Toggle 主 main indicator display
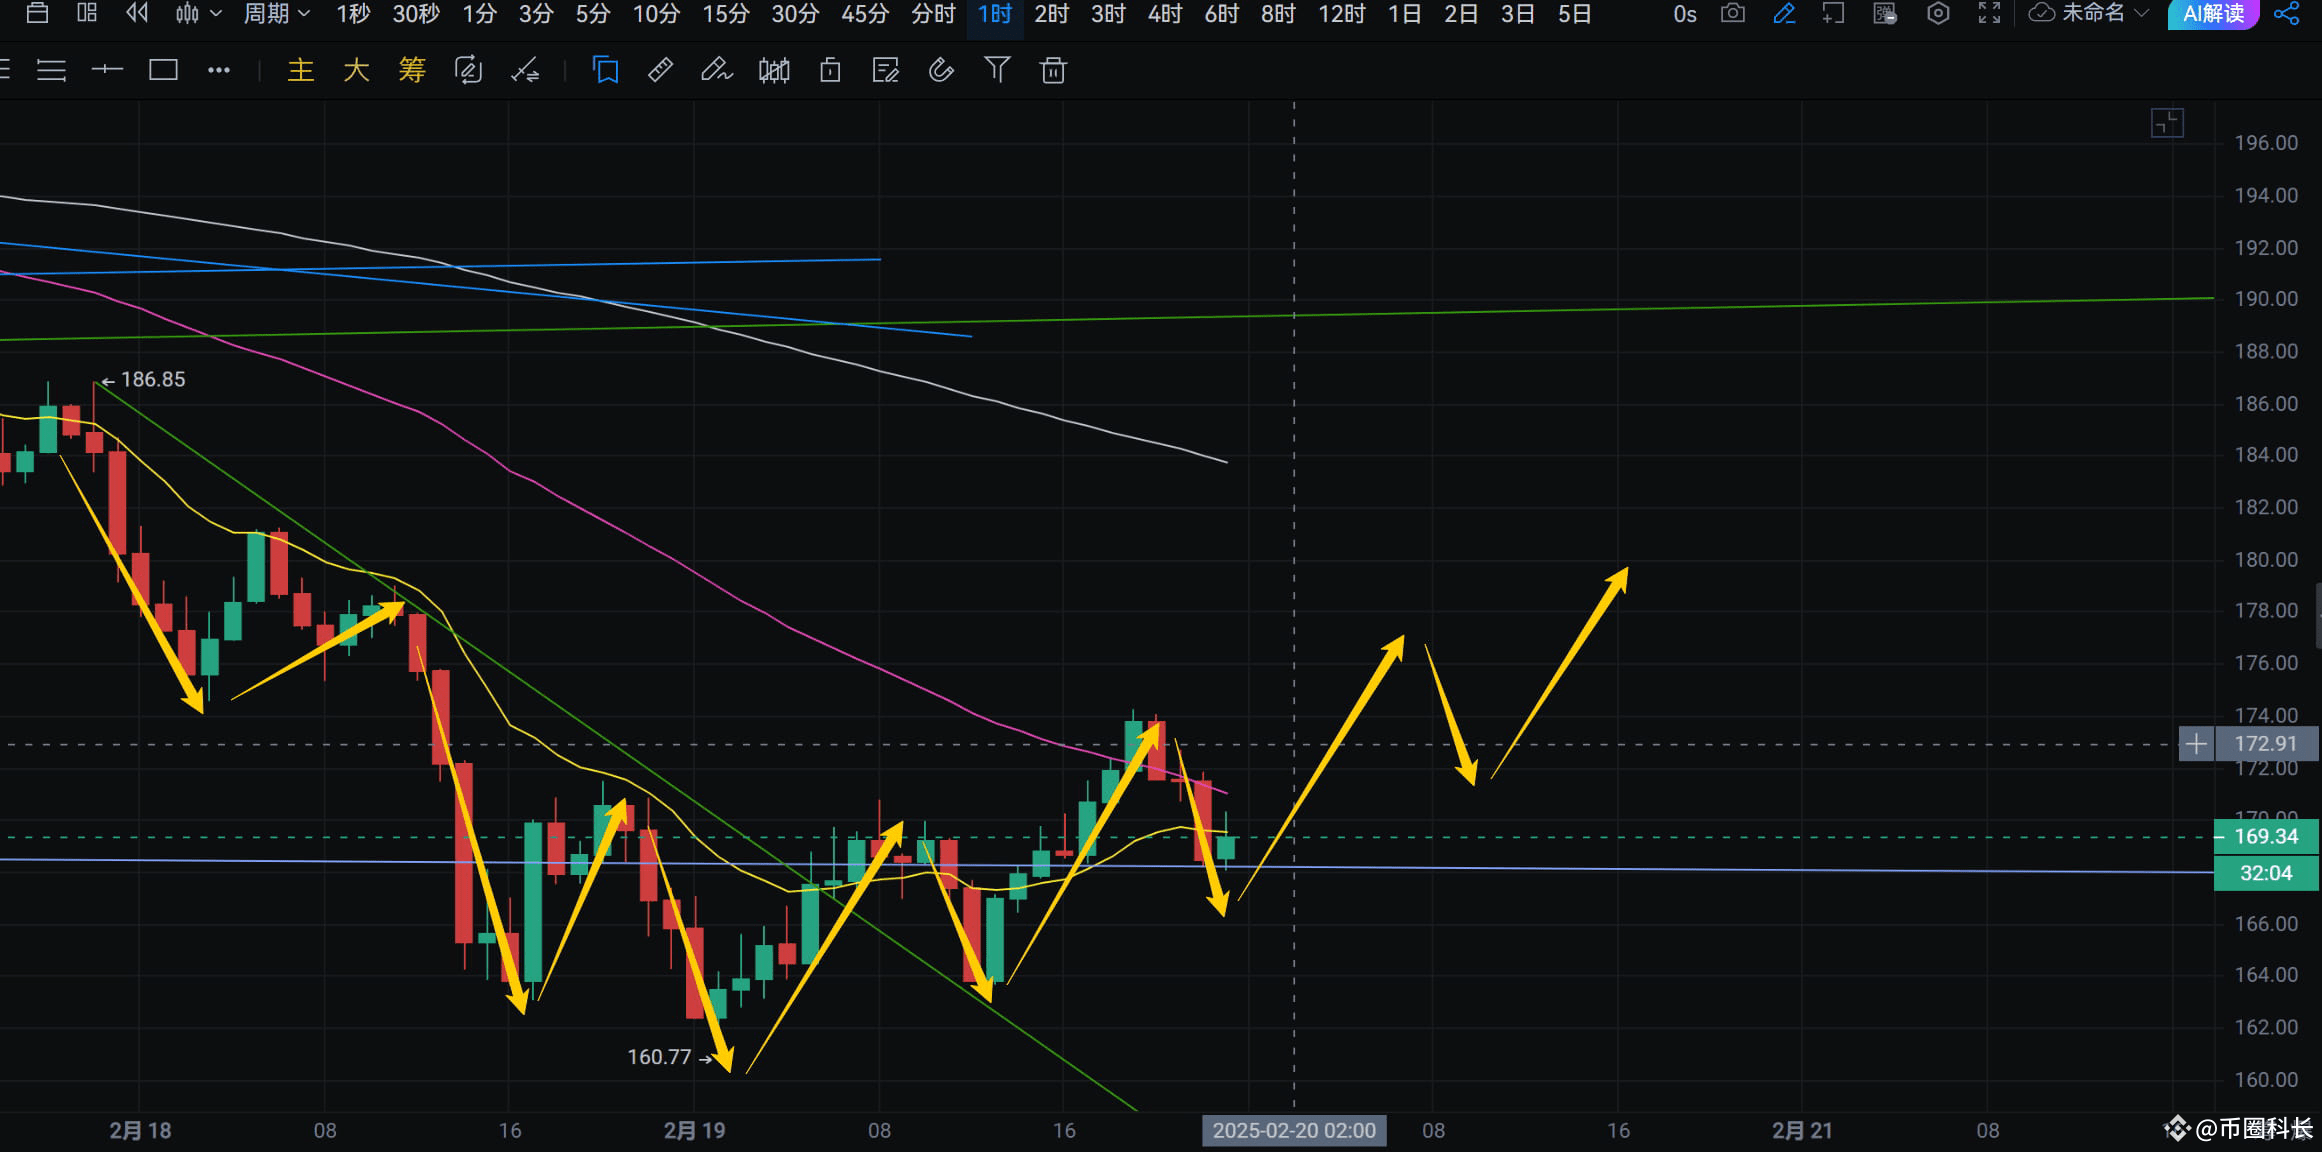 click(299, 70)
